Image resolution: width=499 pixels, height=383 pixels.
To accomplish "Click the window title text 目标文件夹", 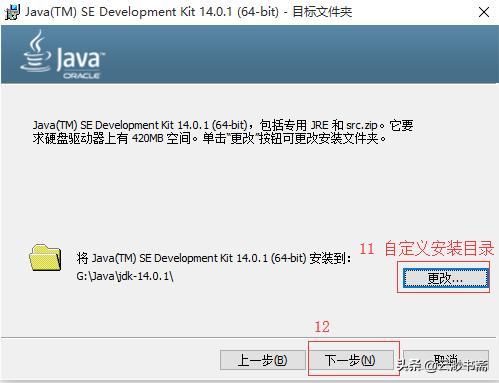I will 322,12.
